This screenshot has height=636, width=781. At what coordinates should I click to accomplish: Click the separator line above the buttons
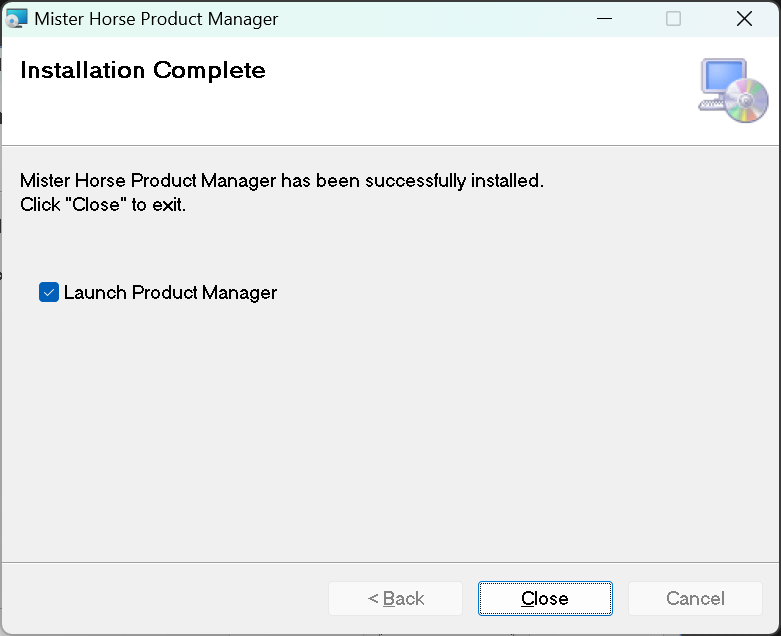390,562
